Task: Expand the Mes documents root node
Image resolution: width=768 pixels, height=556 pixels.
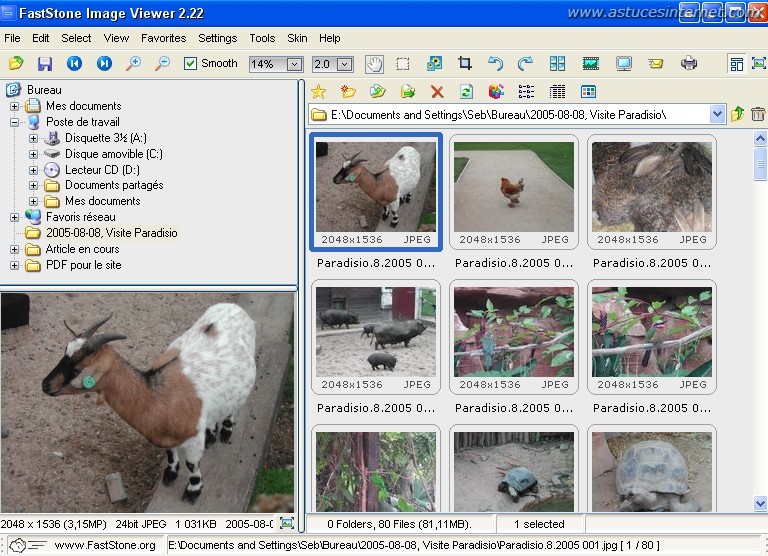Action: [14, 106]
